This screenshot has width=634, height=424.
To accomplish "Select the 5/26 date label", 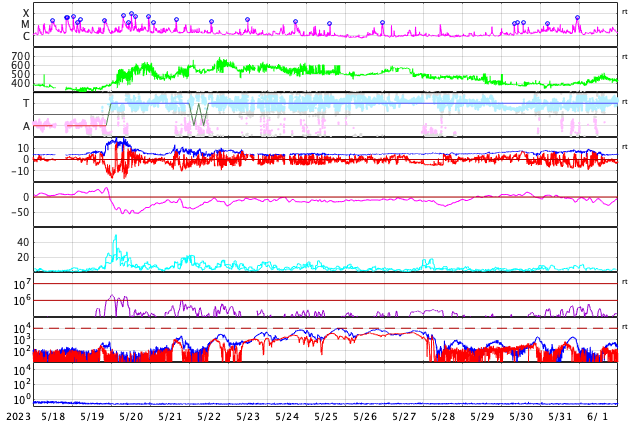I will (365, 416).
